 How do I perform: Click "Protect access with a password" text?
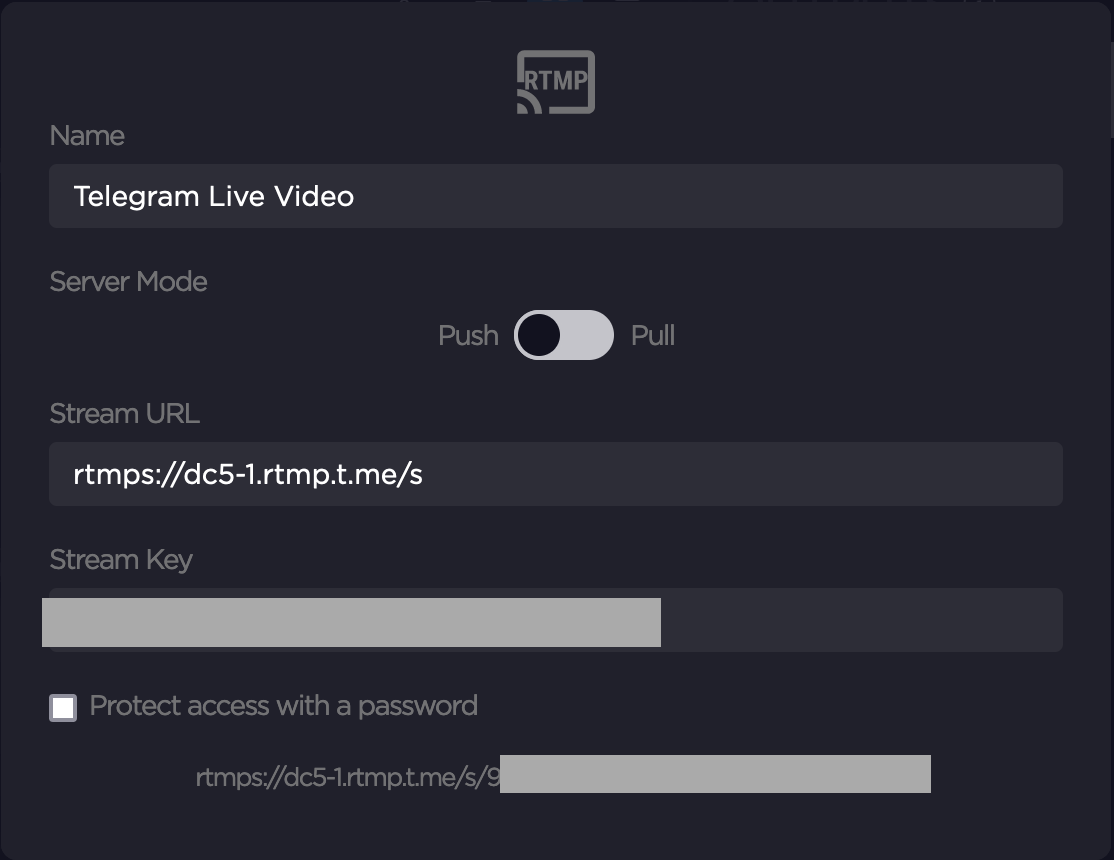click(x=283, y=706)
